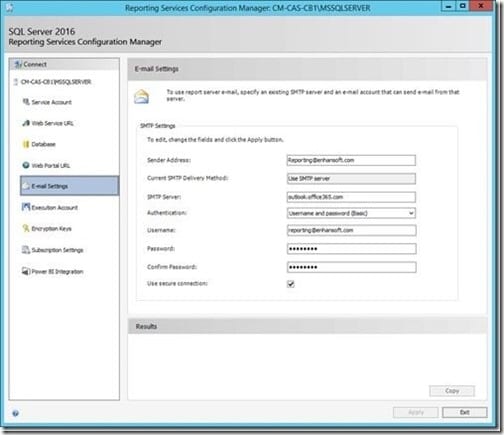This screenshot has width=504, height=435.
Task: Click the help icon at bottom left
Action: 15,413
